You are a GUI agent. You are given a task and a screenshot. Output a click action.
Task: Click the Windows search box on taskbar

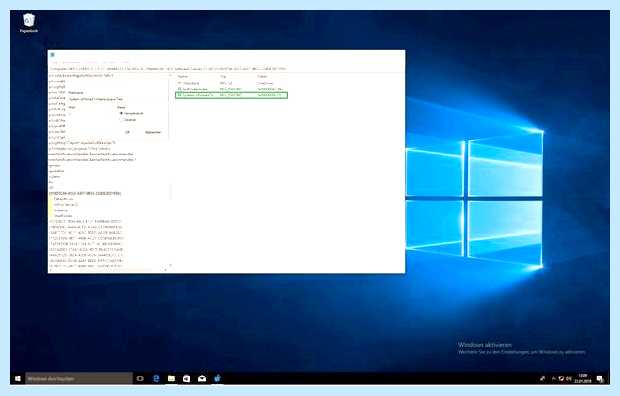click(79, 379)
